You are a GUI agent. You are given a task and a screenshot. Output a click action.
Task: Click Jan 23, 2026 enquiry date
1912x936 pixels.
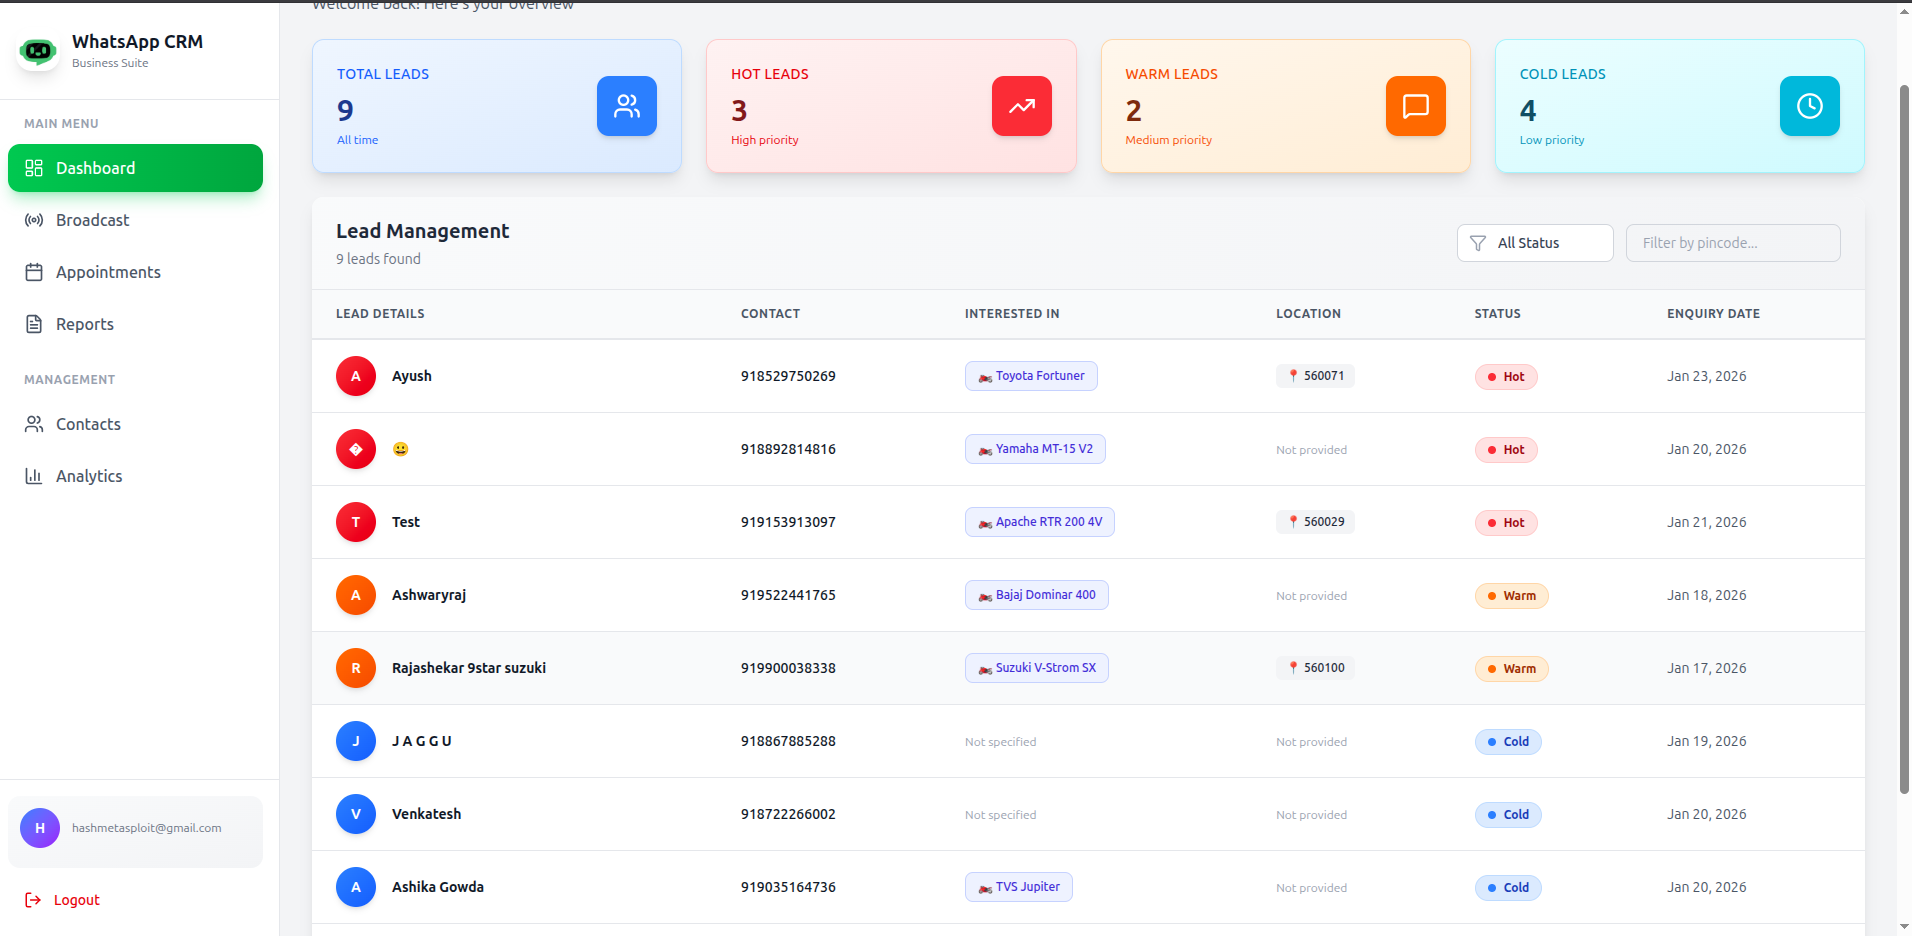tap(1706, 376)
